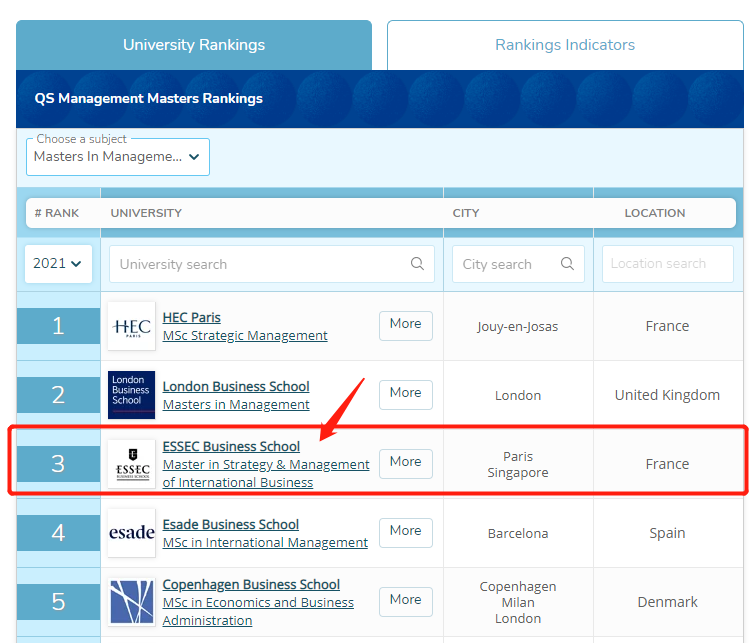Viewport: 750px width, 643px height.
Task: Click the United Kingdom location cell
Action: pyautogui.click(x=667, y=395)
